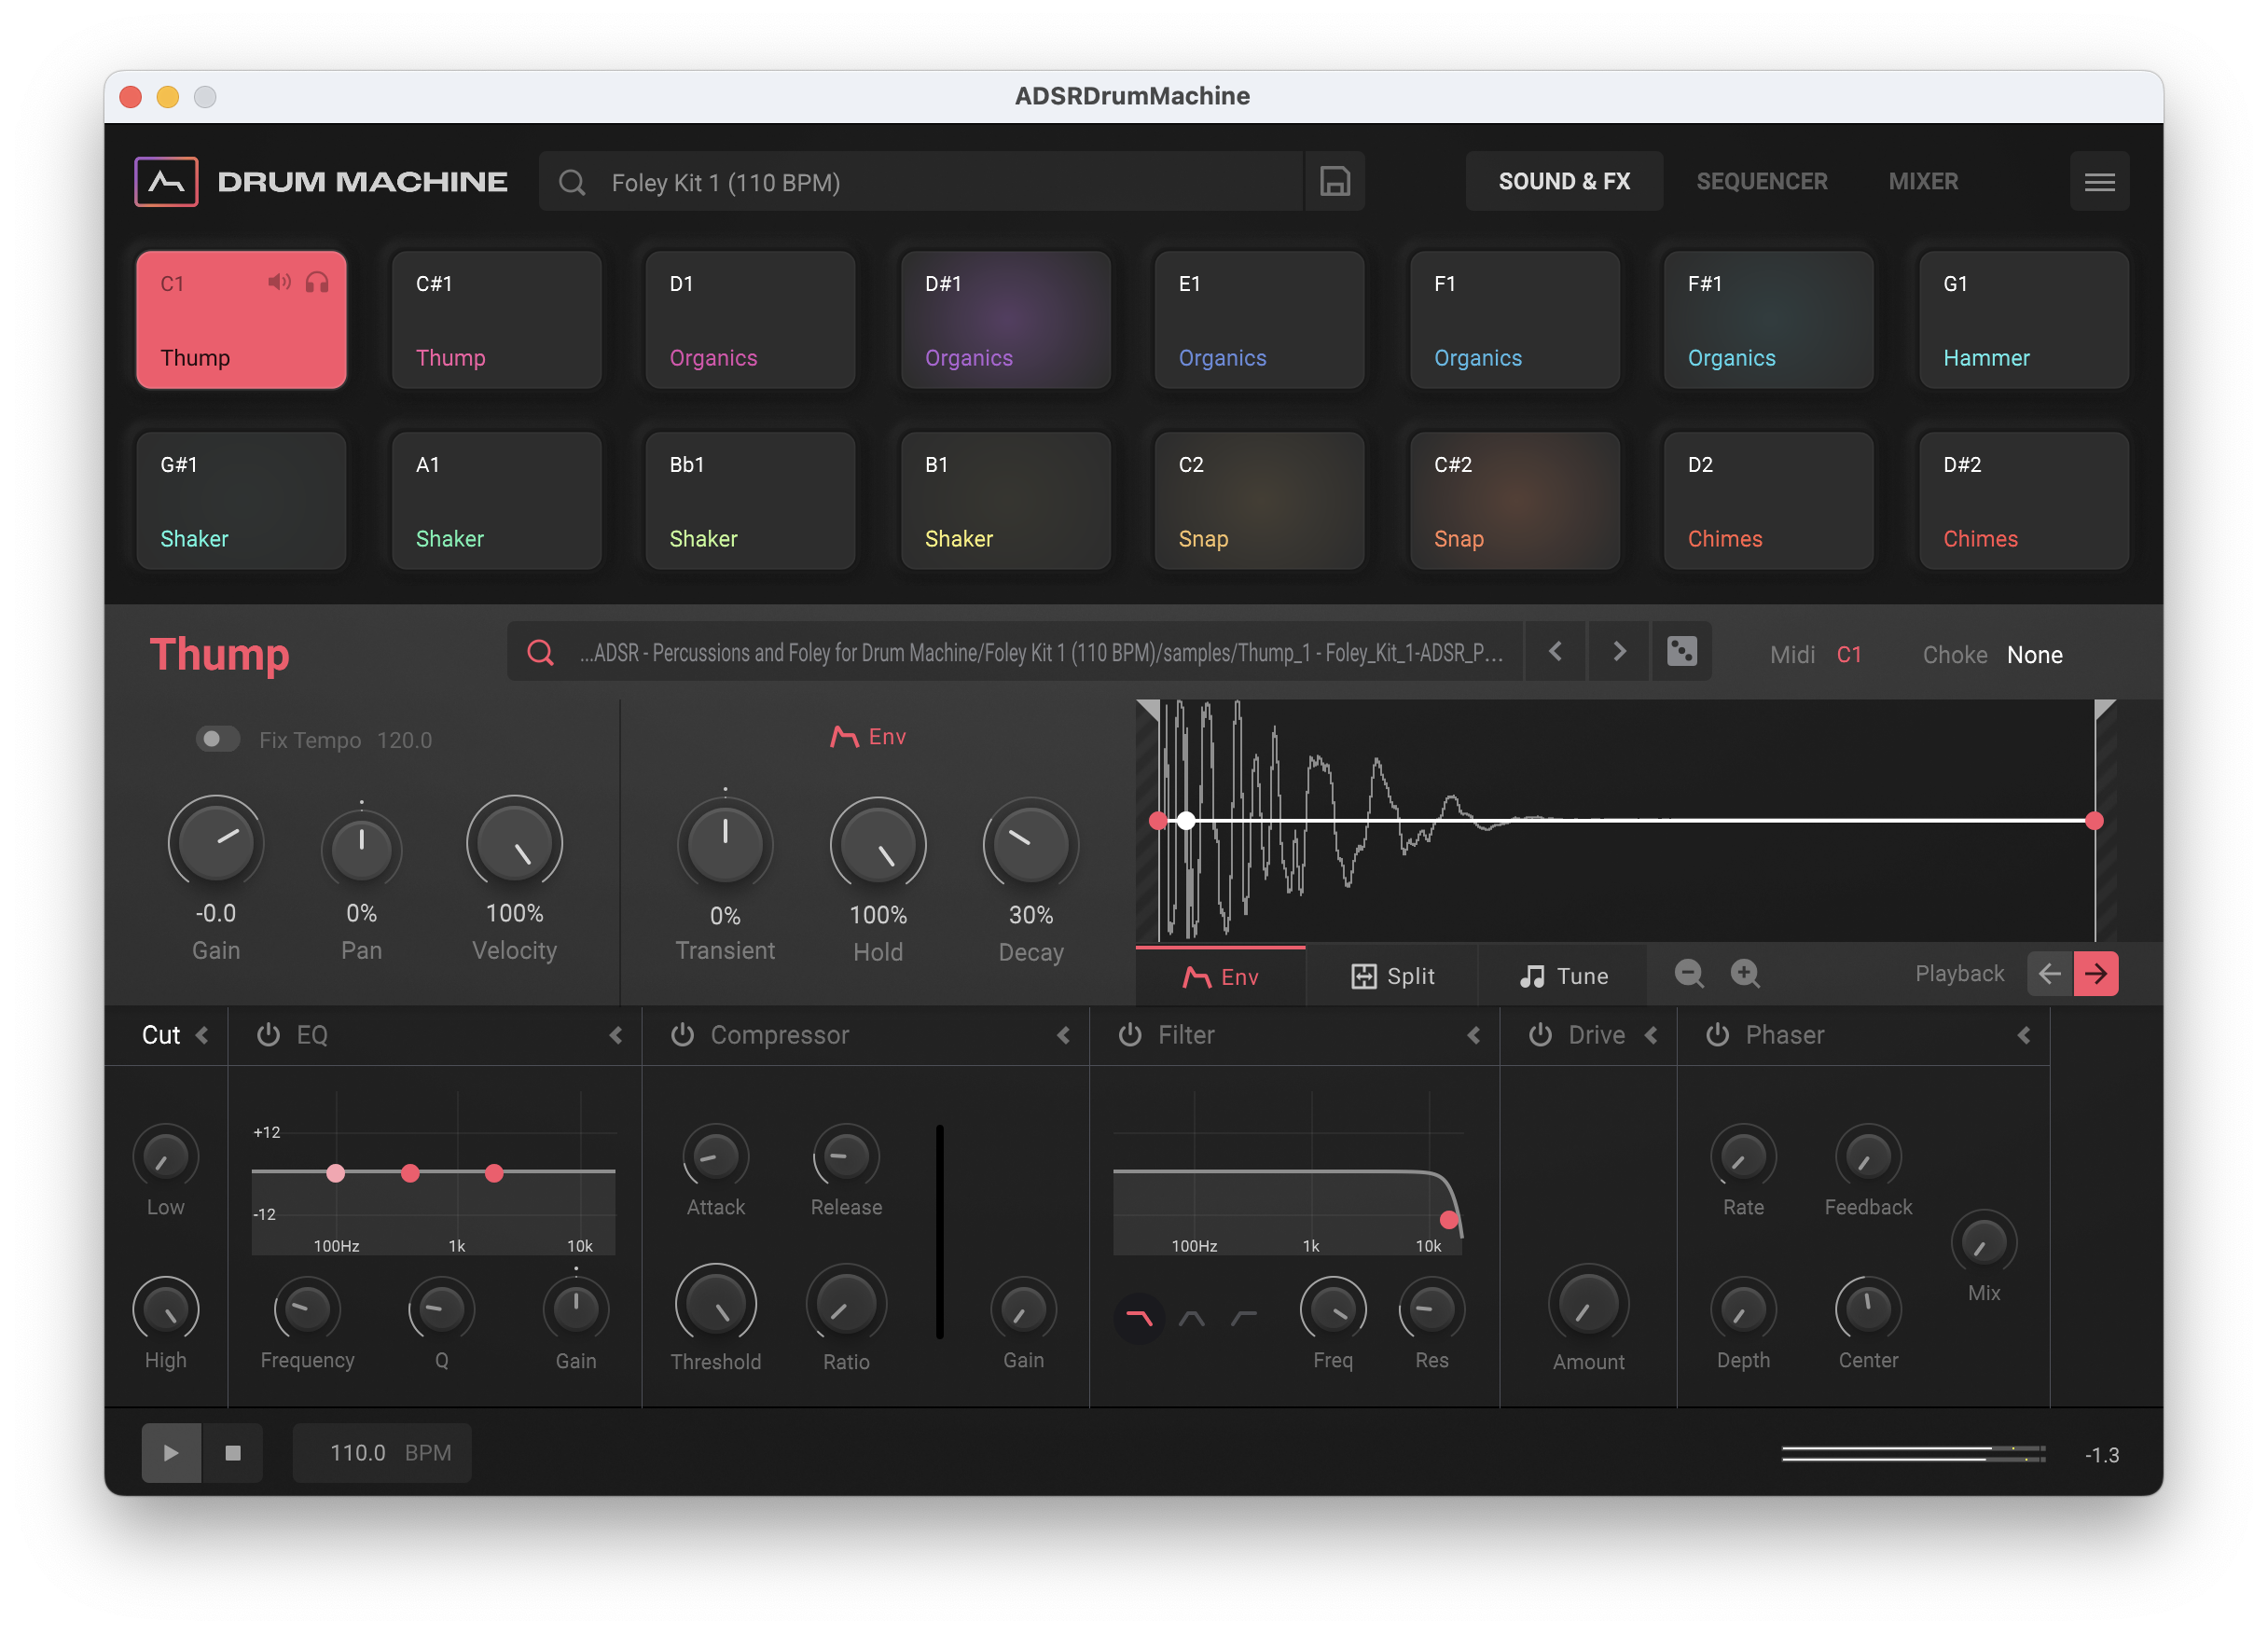Switch to the SEQUENCER tab

click(1761, 182)
